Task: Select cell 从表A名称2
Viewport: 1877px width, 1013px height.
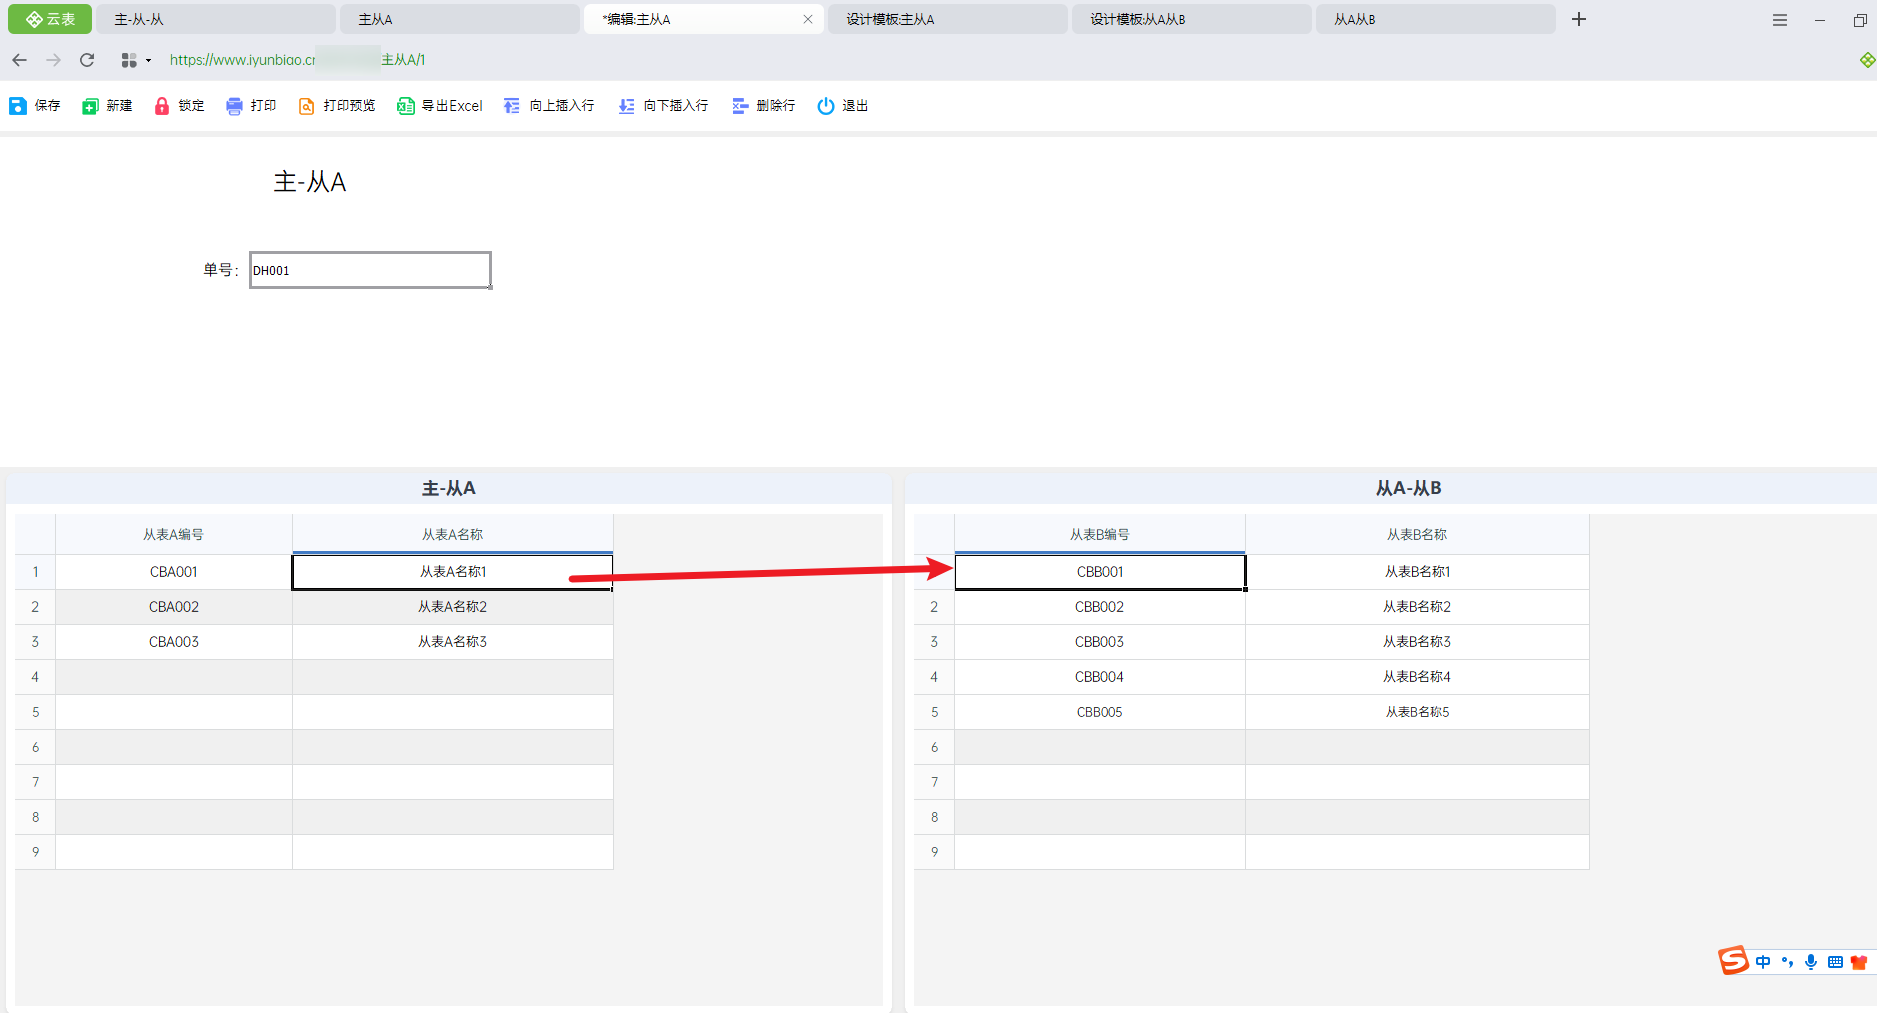Action: [x=453, y=607]
